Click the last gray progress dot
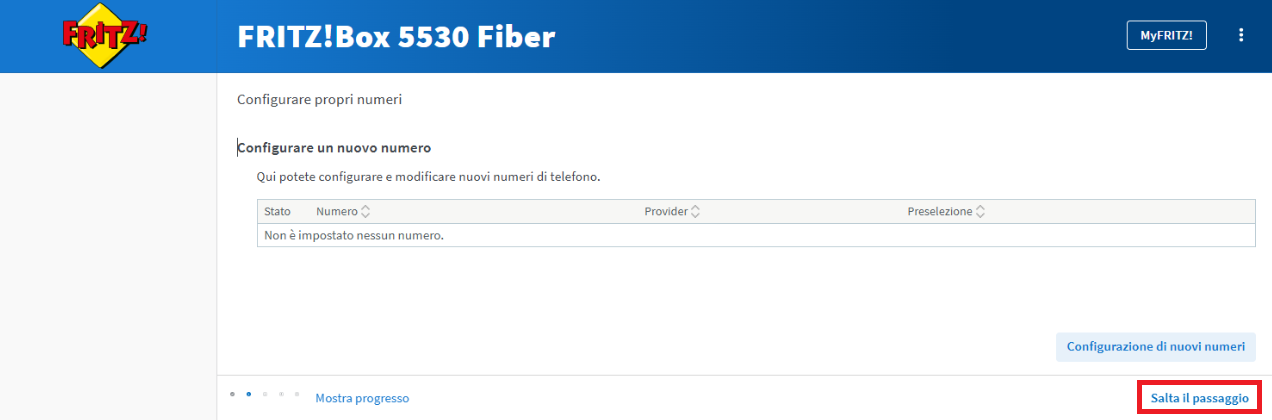 click(x=297, y=394)
